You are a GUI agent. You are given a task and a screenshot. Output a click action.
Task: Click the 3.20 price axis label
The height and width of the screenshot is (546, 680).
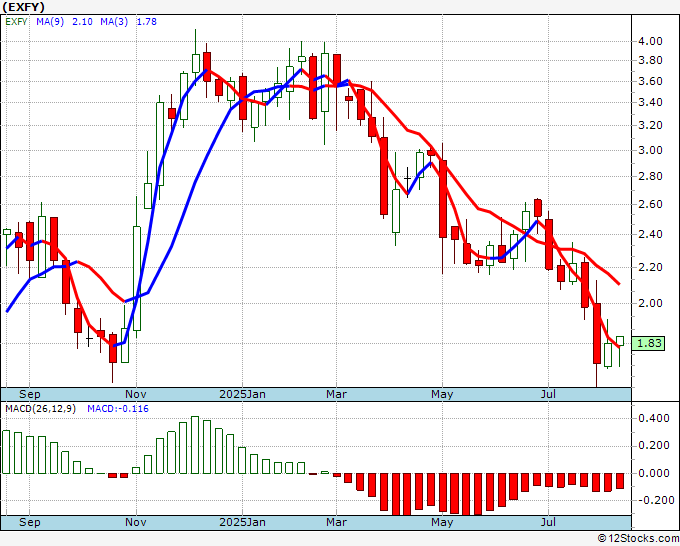pos(650,125)
